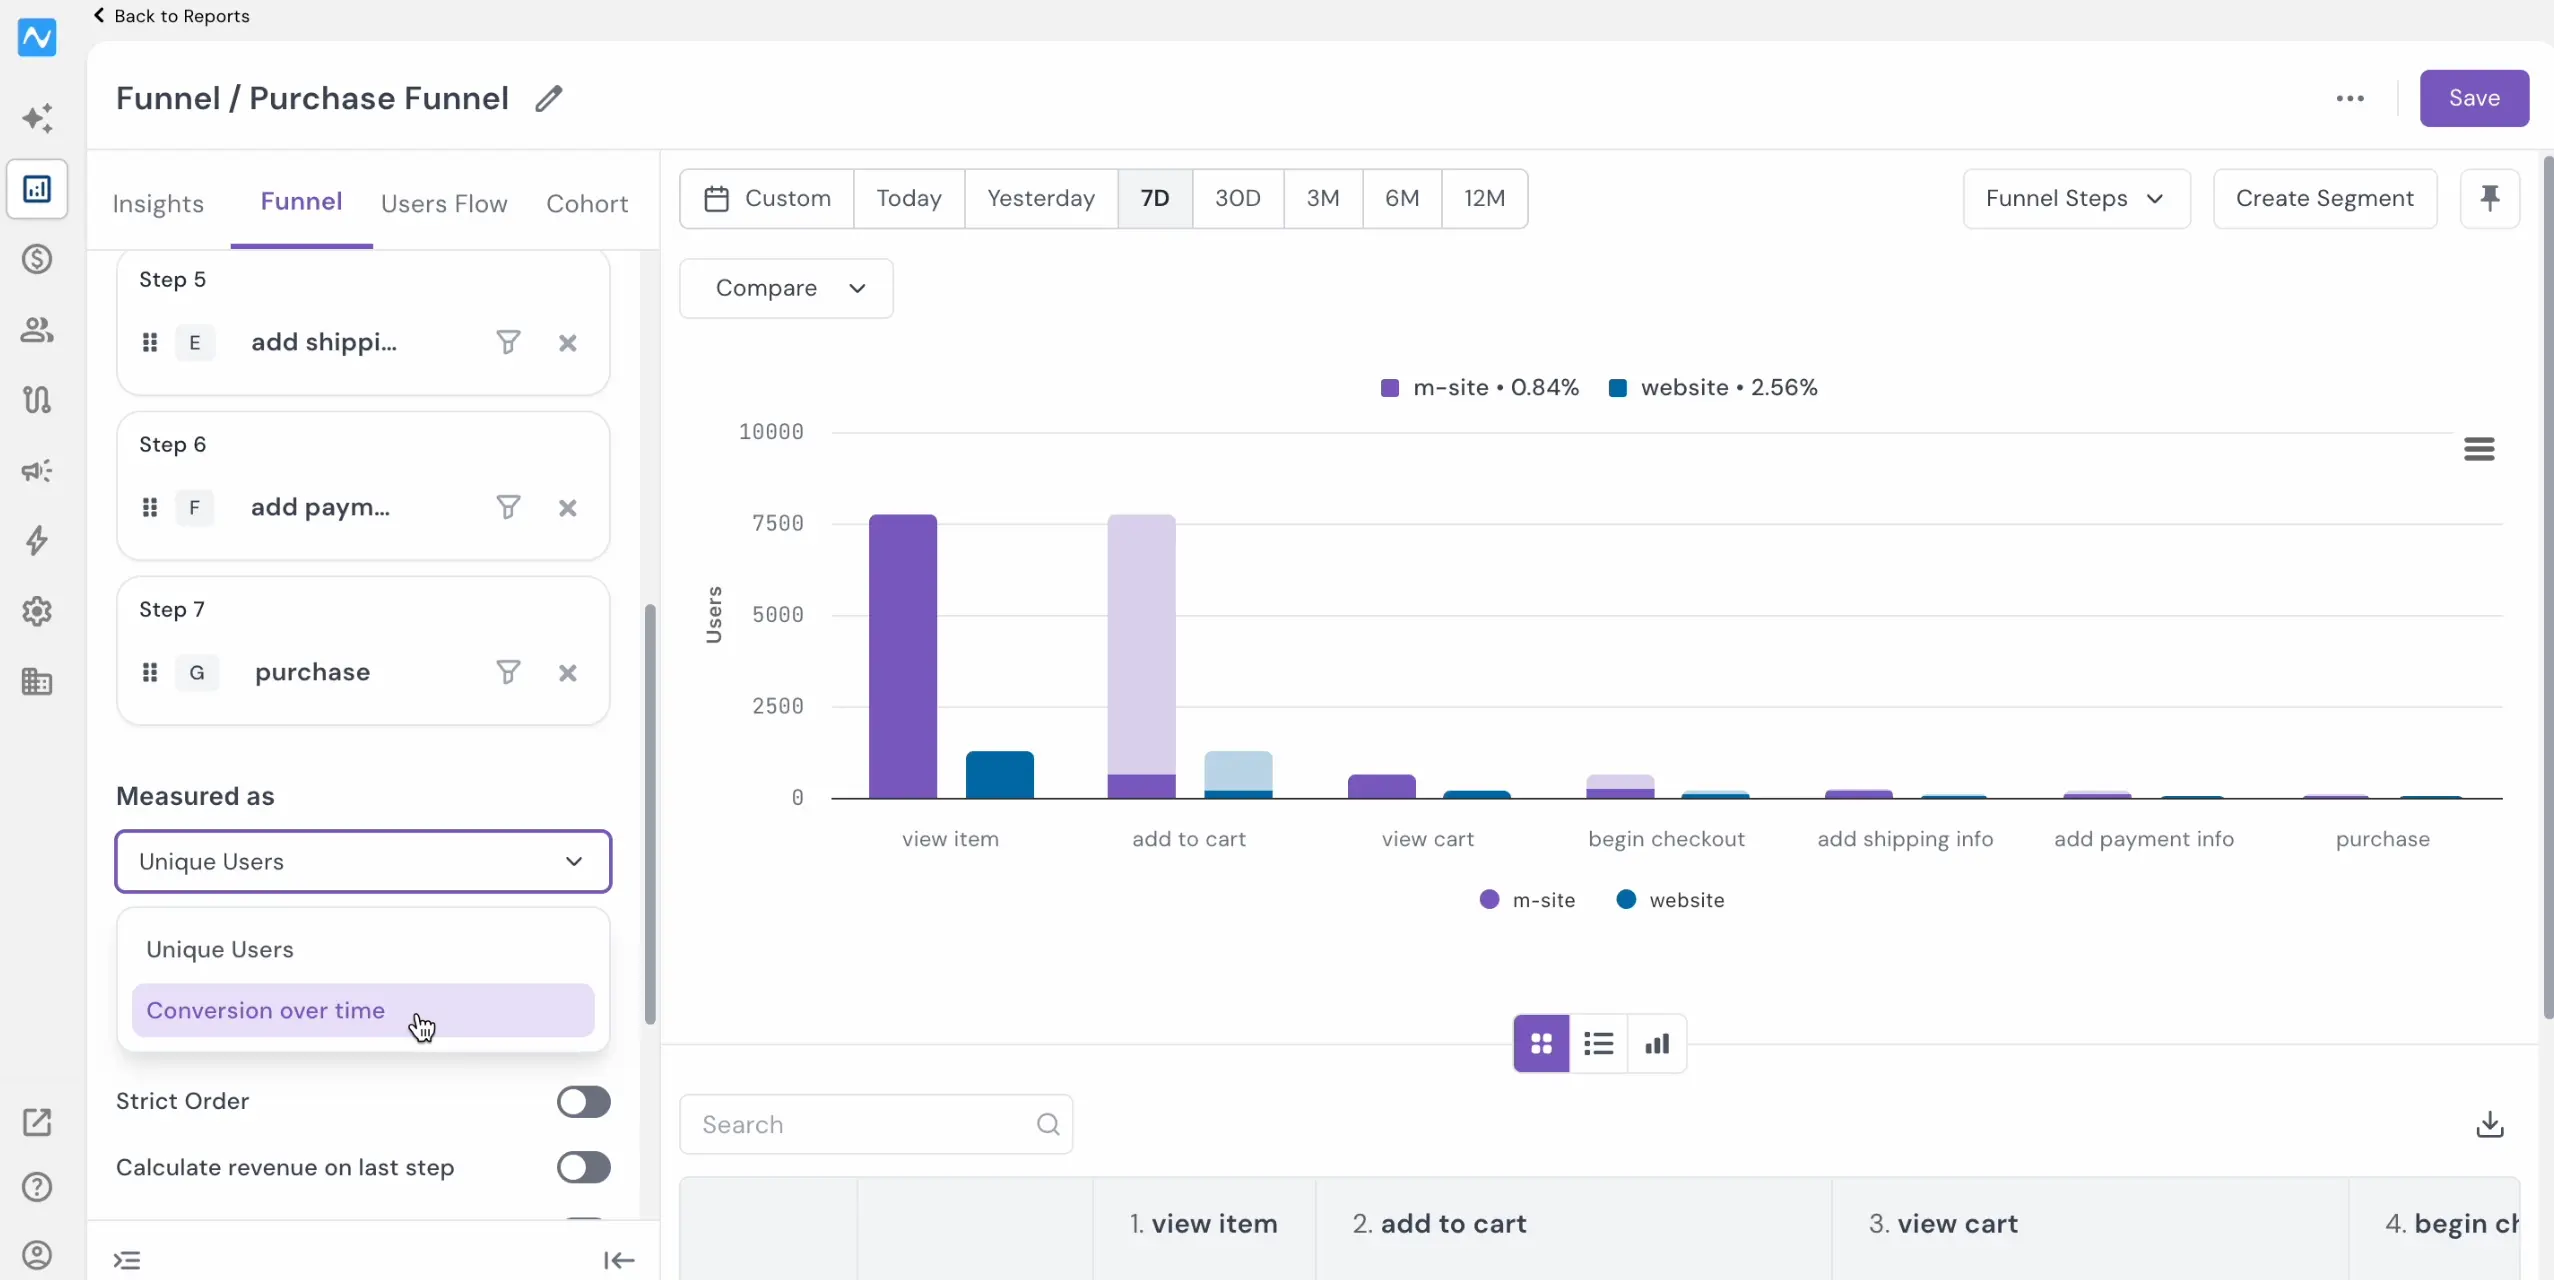Click the left panel vertical scrollbar
The width and height of the screenshot is (2554, 1280).
650,814
